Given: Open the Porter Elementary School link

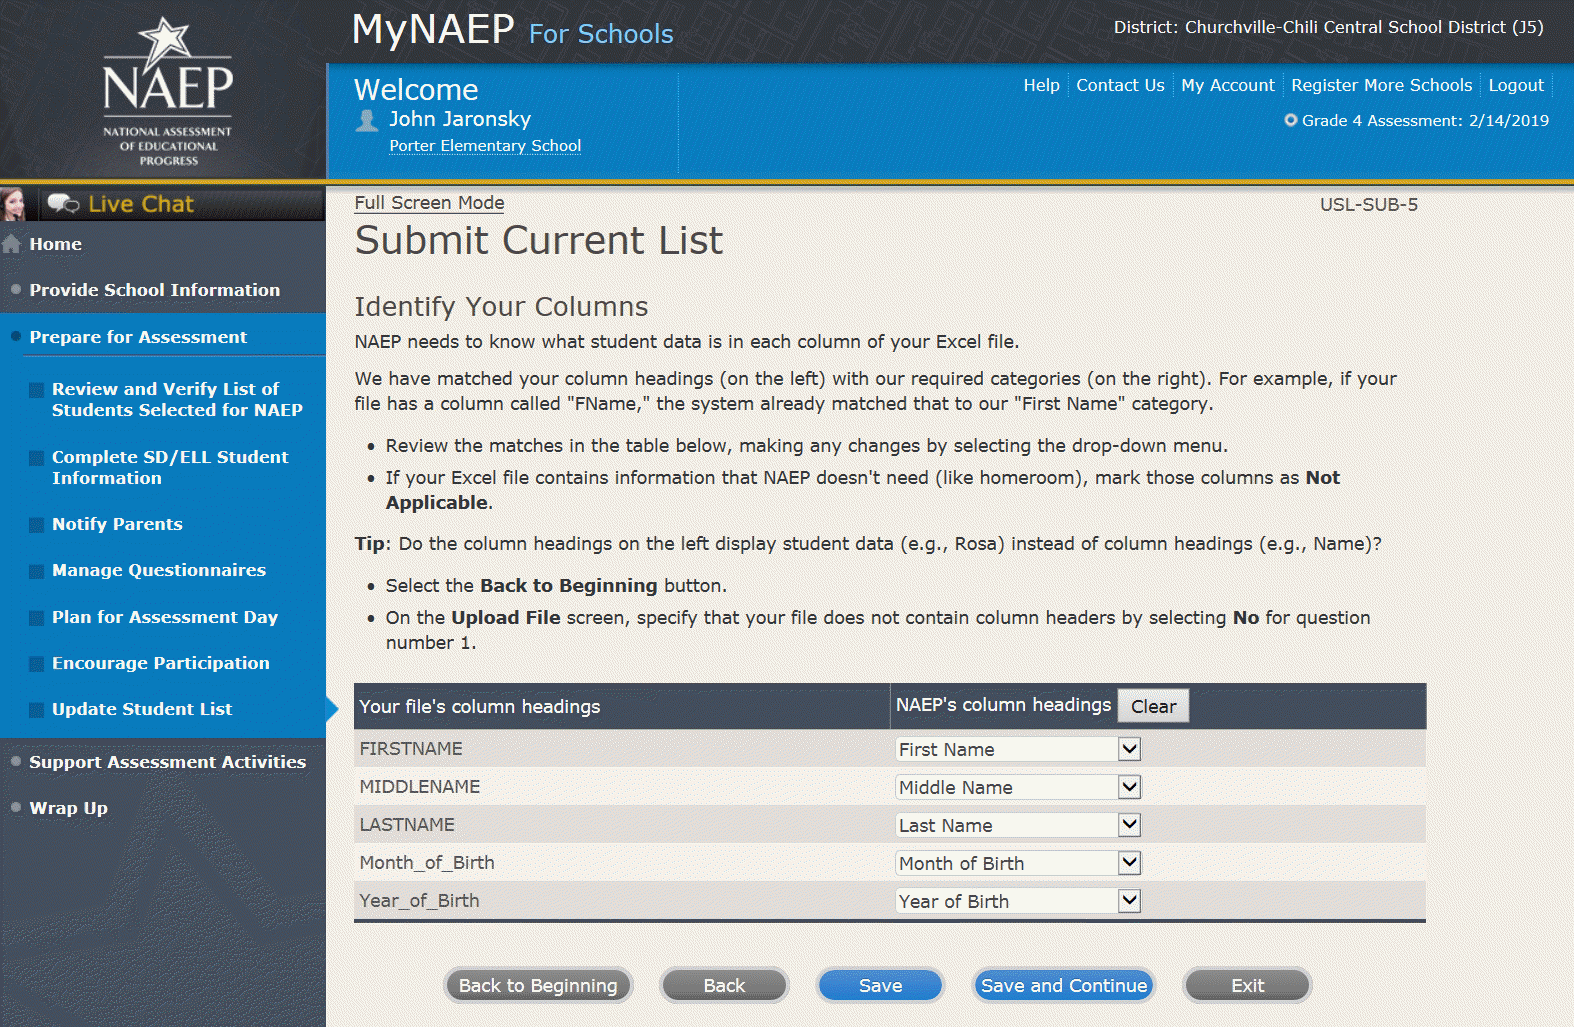Looking at the screenshot, I should pyautogui.click(x=485, y=146).
